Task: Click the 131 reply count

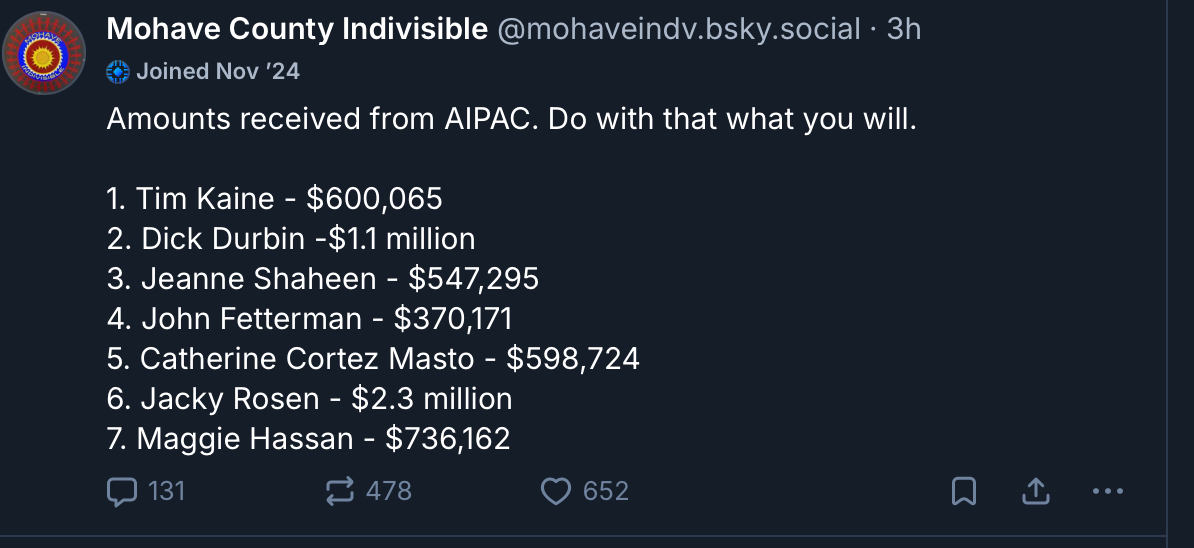Action: tap(166, 491)
